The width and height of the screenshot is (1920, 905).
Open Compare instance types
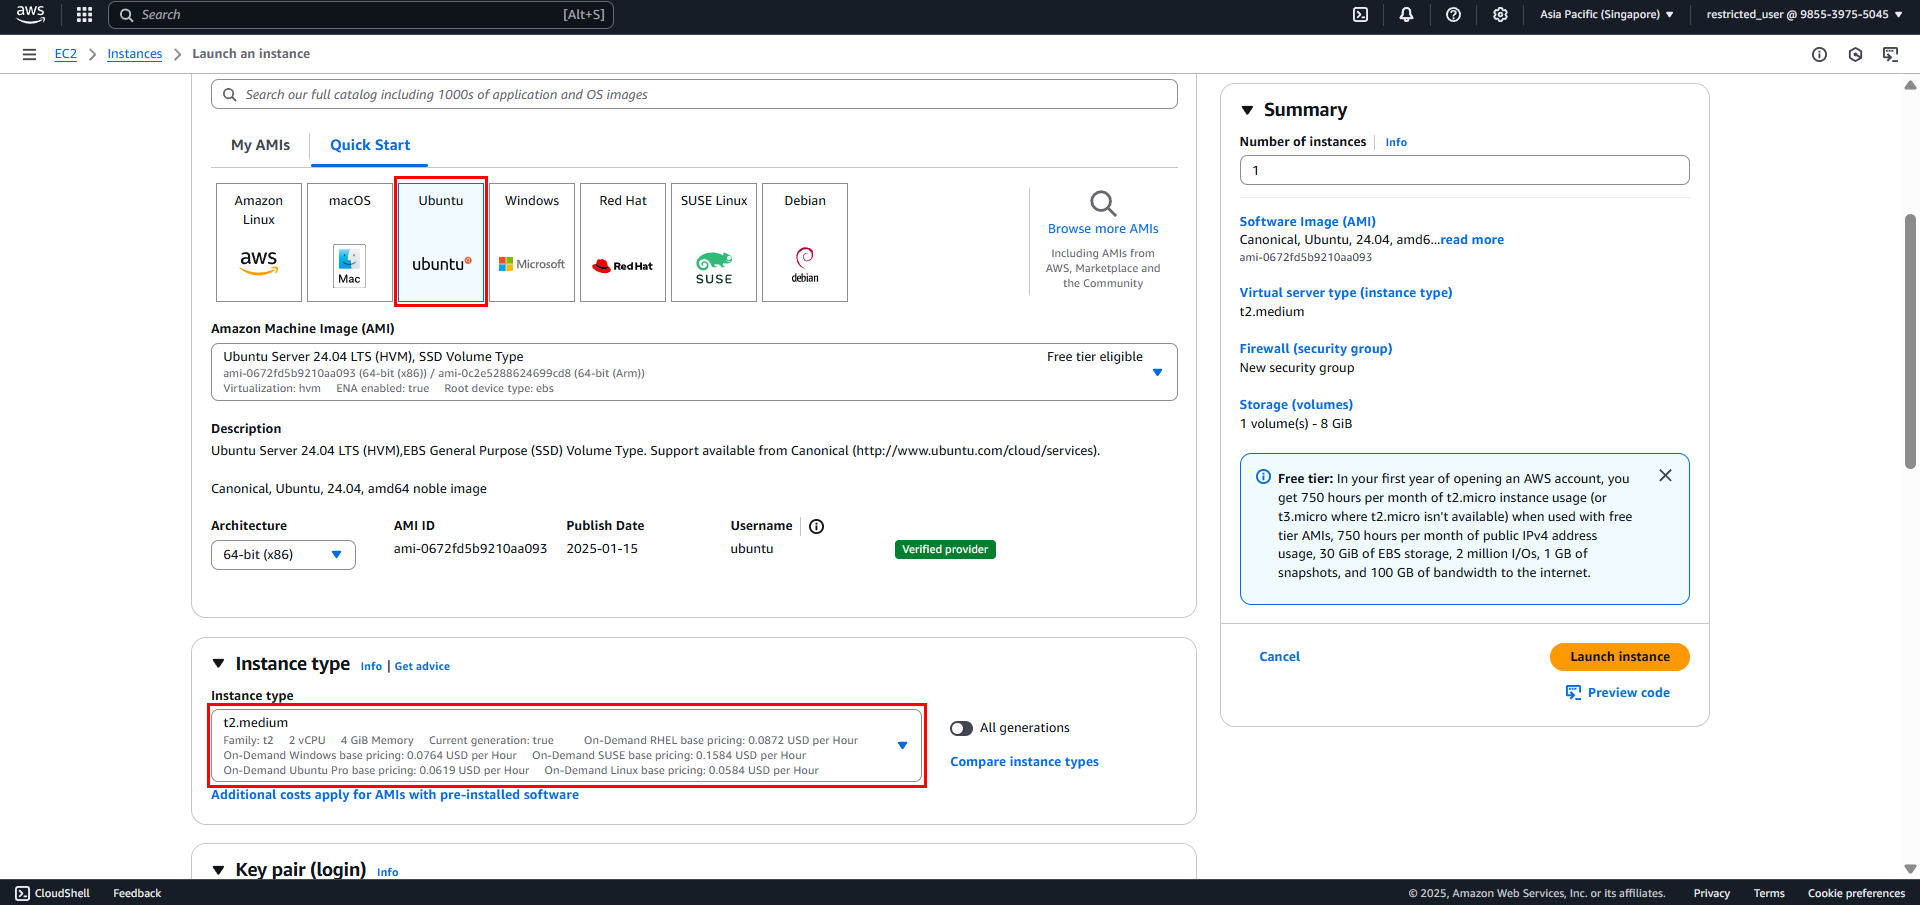click(1024, 762)
